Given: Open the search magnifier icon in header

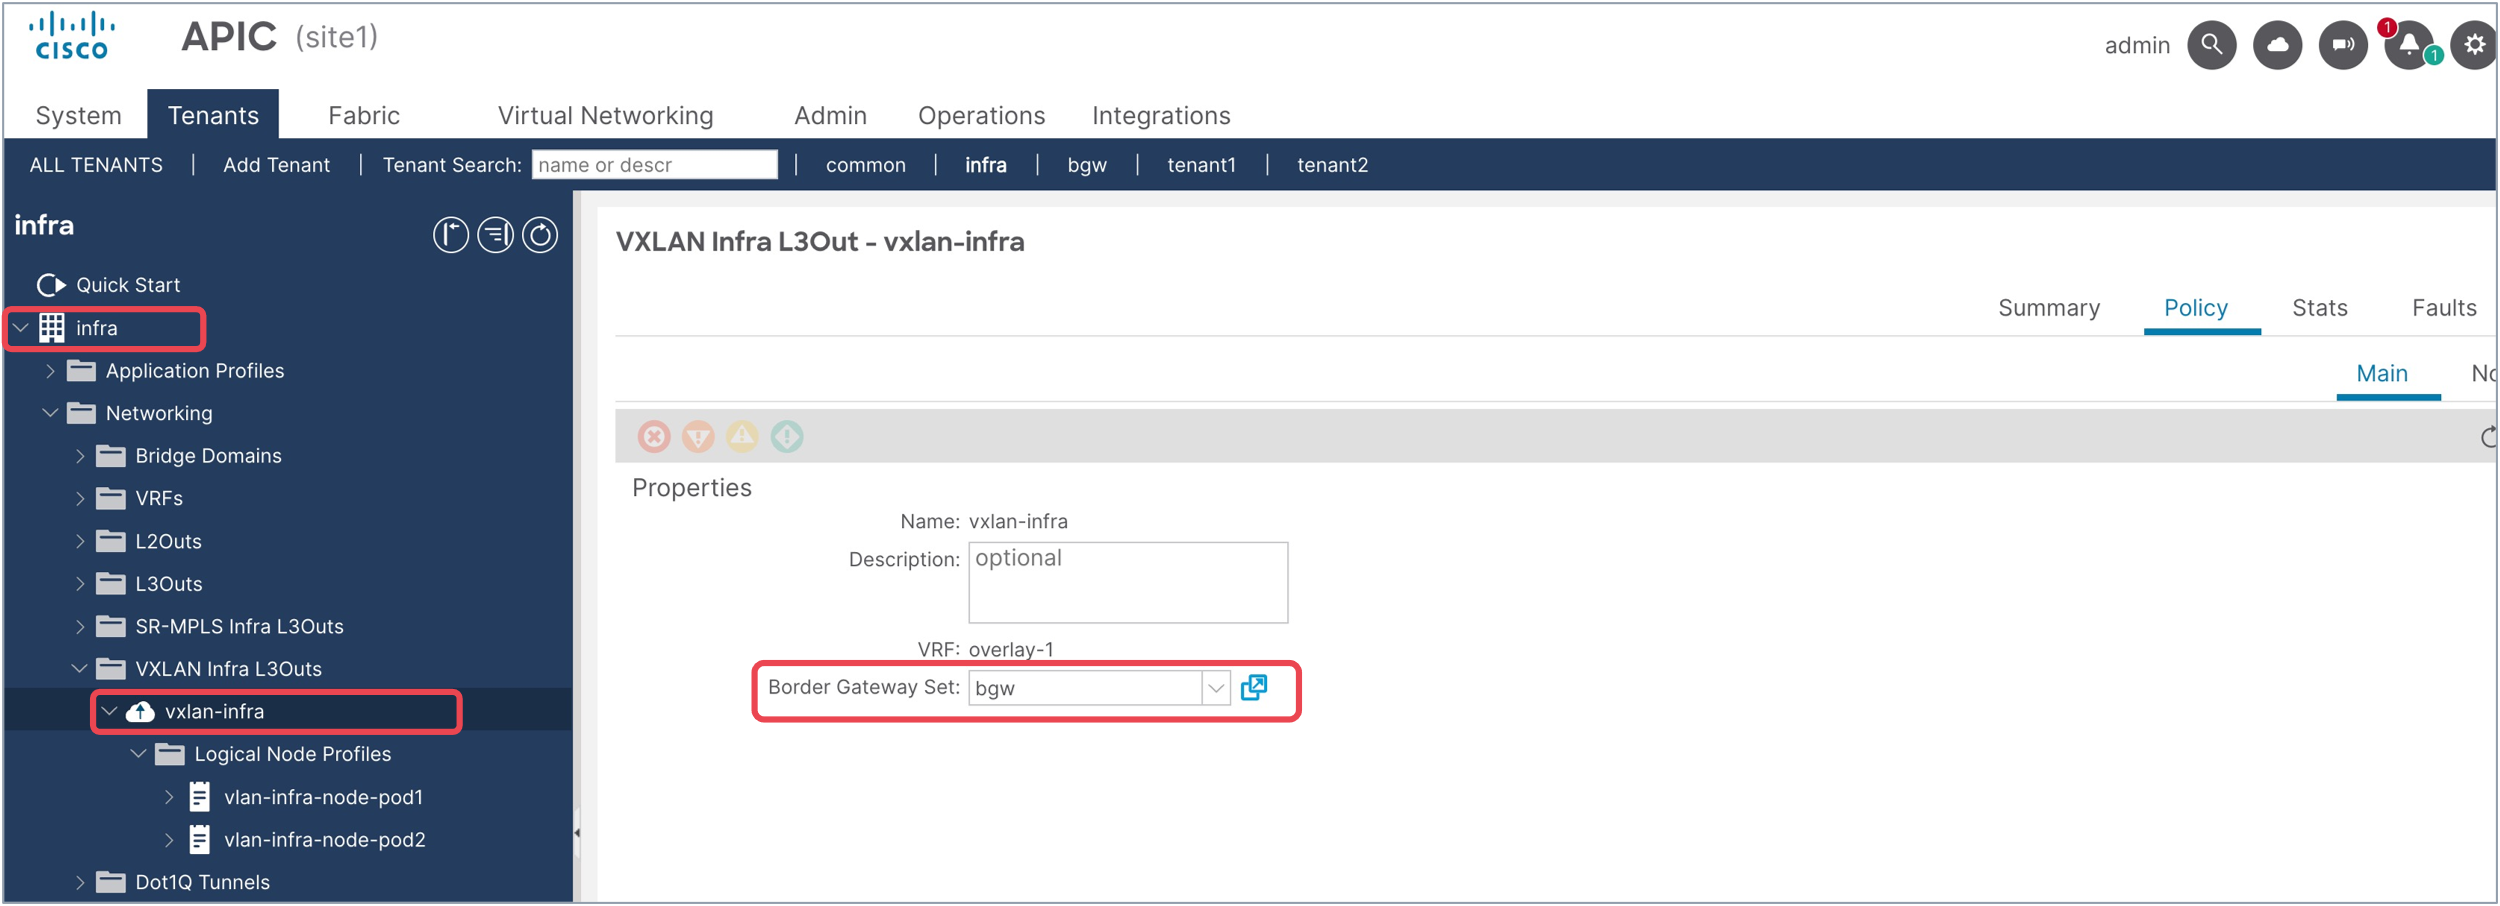Looking at the screenshot, I should point(2212,45).
